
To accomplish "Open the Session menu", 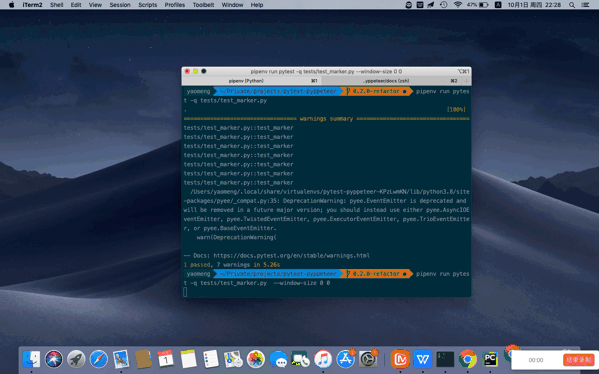I will click(x=120, y=5).
